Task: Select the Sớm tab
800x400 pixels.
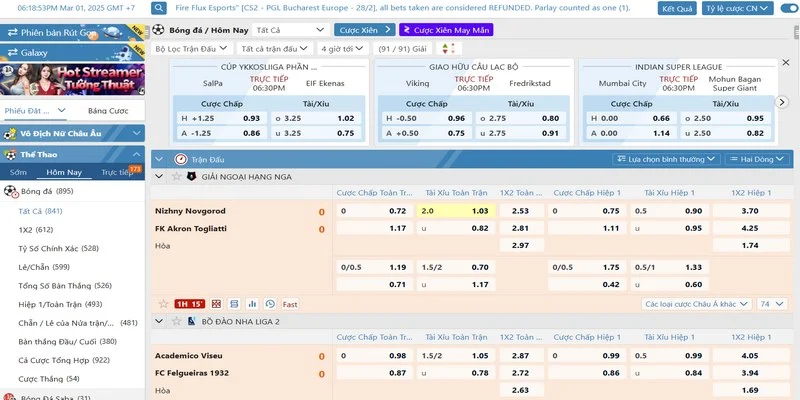Action: 18,172
